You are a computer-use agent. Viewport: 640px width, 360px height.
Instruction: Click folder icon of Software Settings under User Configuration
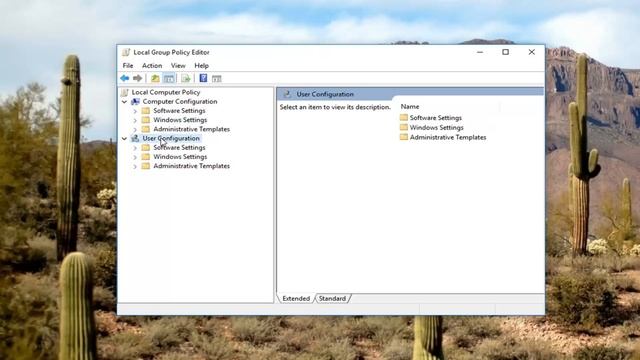[146, 147]
